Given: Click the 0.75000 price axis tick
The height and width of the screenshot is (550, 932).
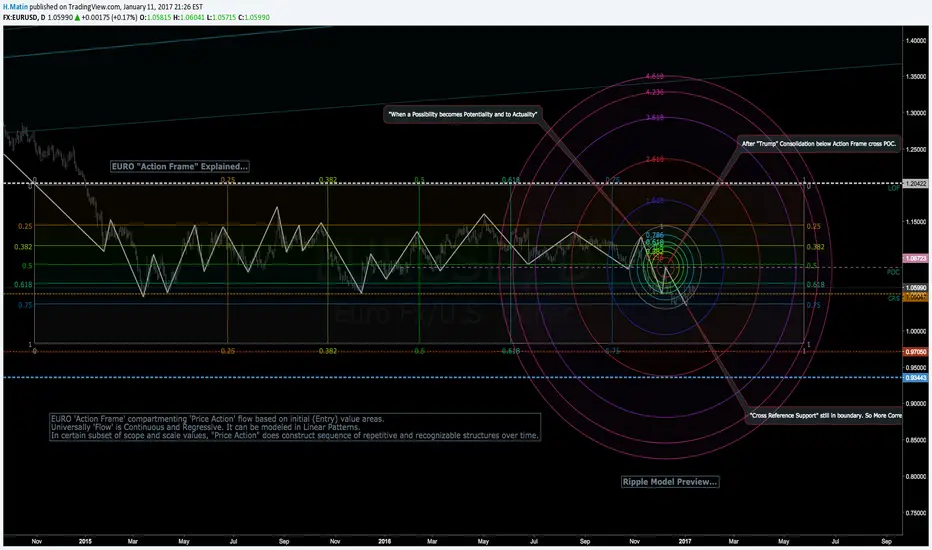Looking at the screenshot, I should tap(916, 513).
